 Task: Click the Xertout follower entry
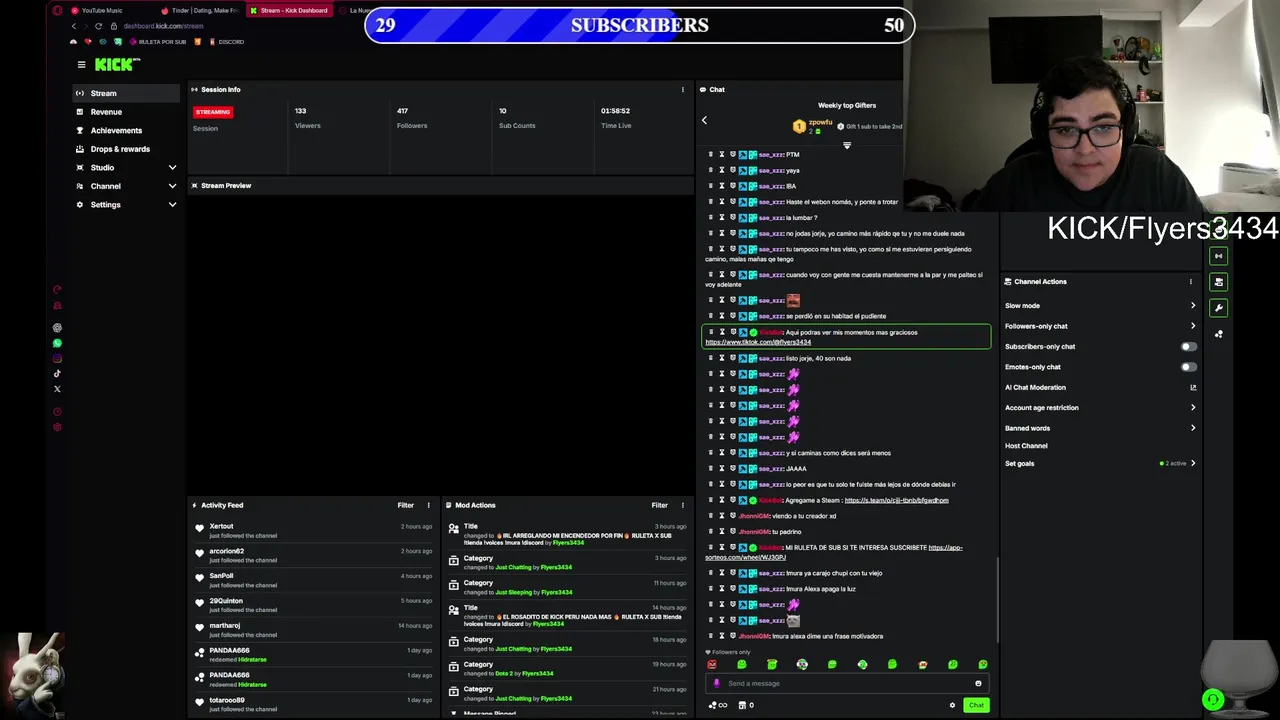coord(313,531)
